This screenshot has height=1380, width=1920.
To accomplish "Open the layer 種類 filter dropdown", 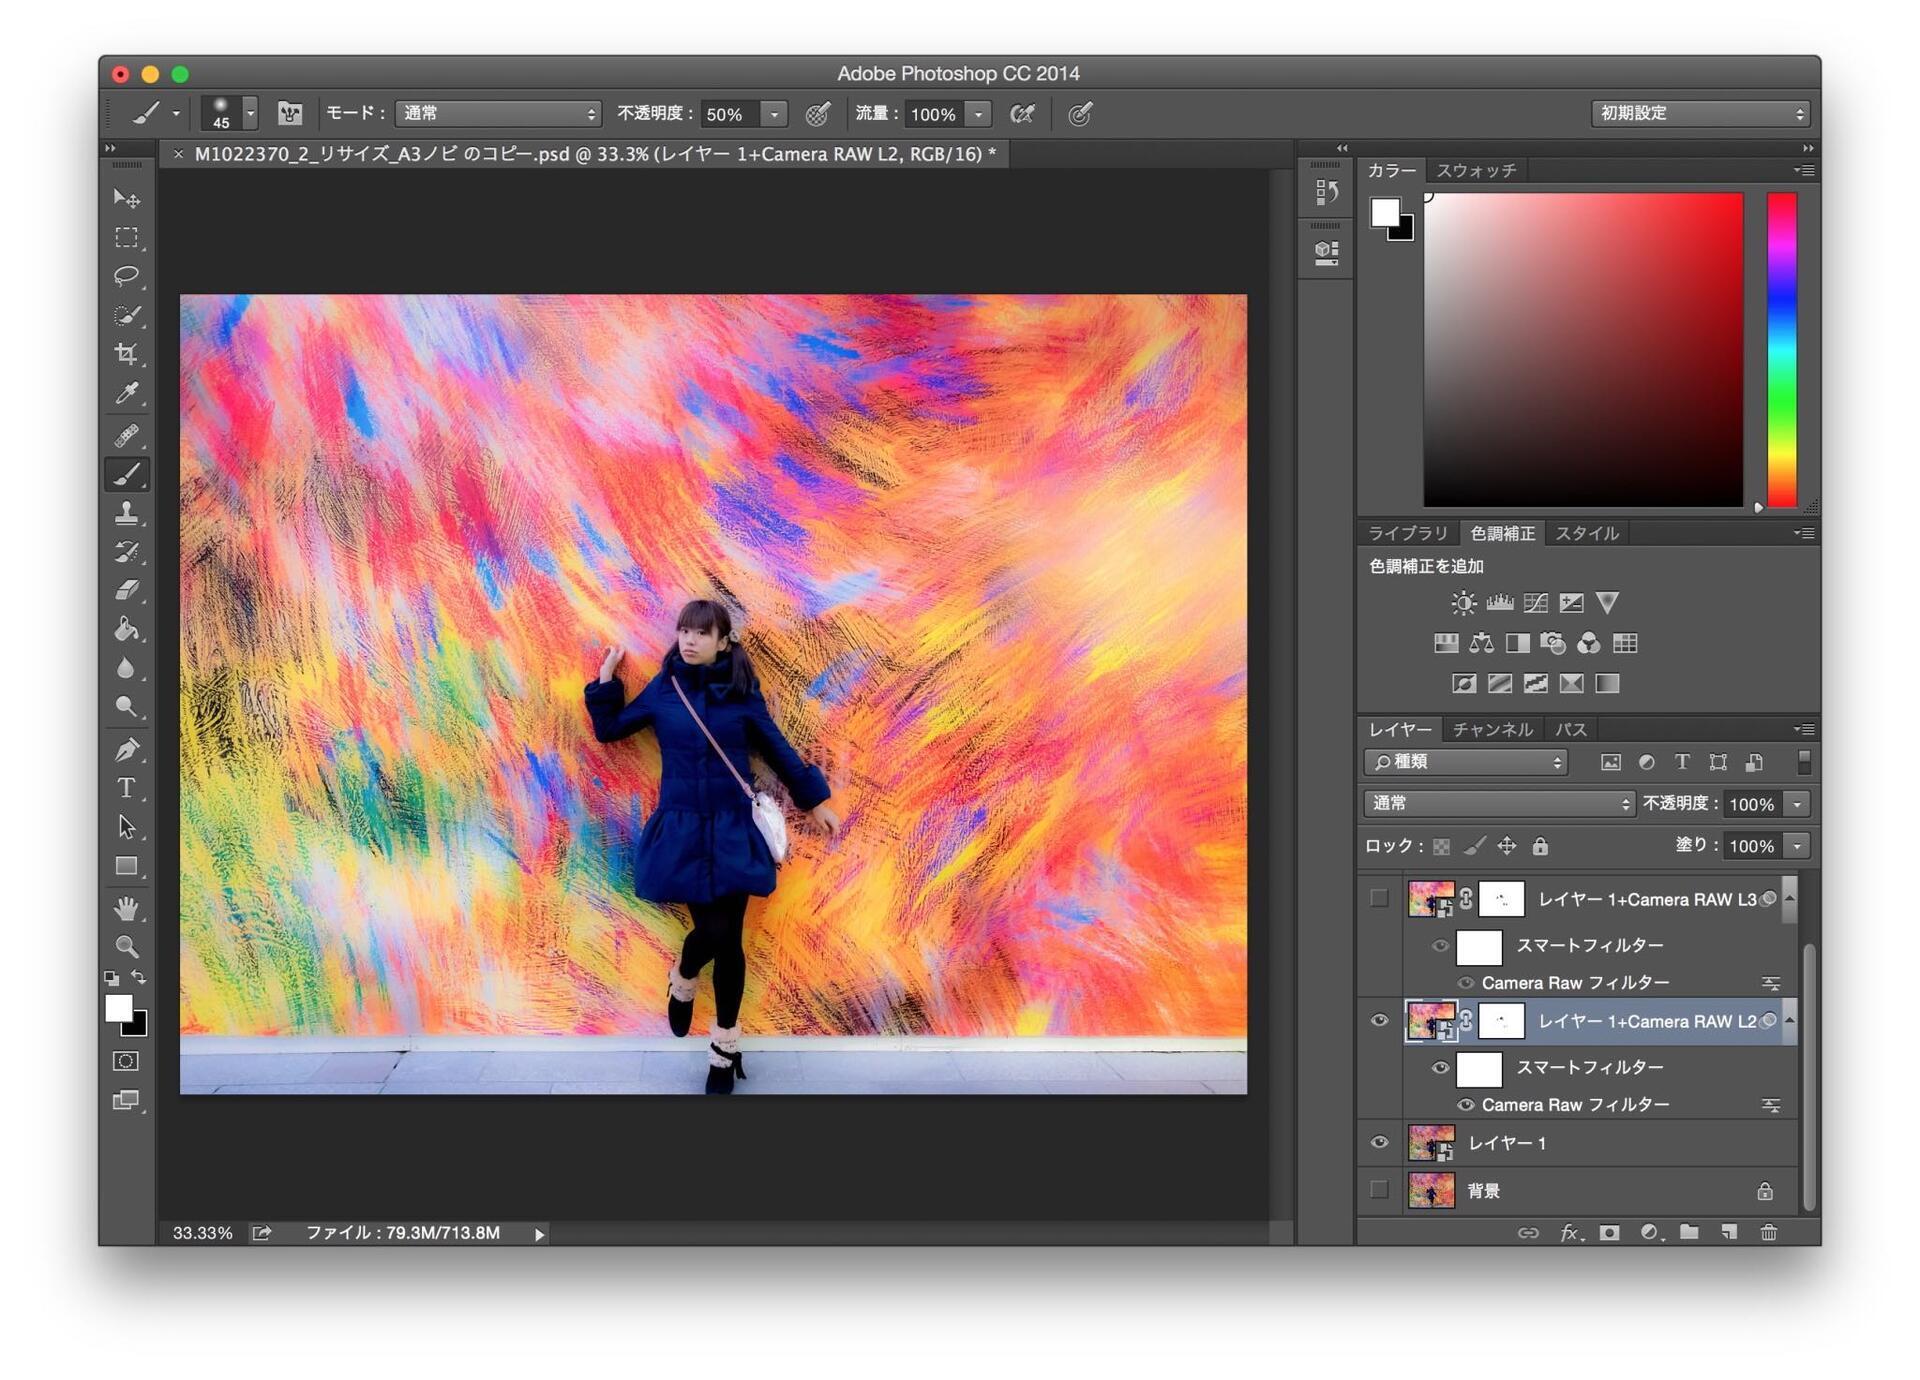I will click(x=1466, y=762).
